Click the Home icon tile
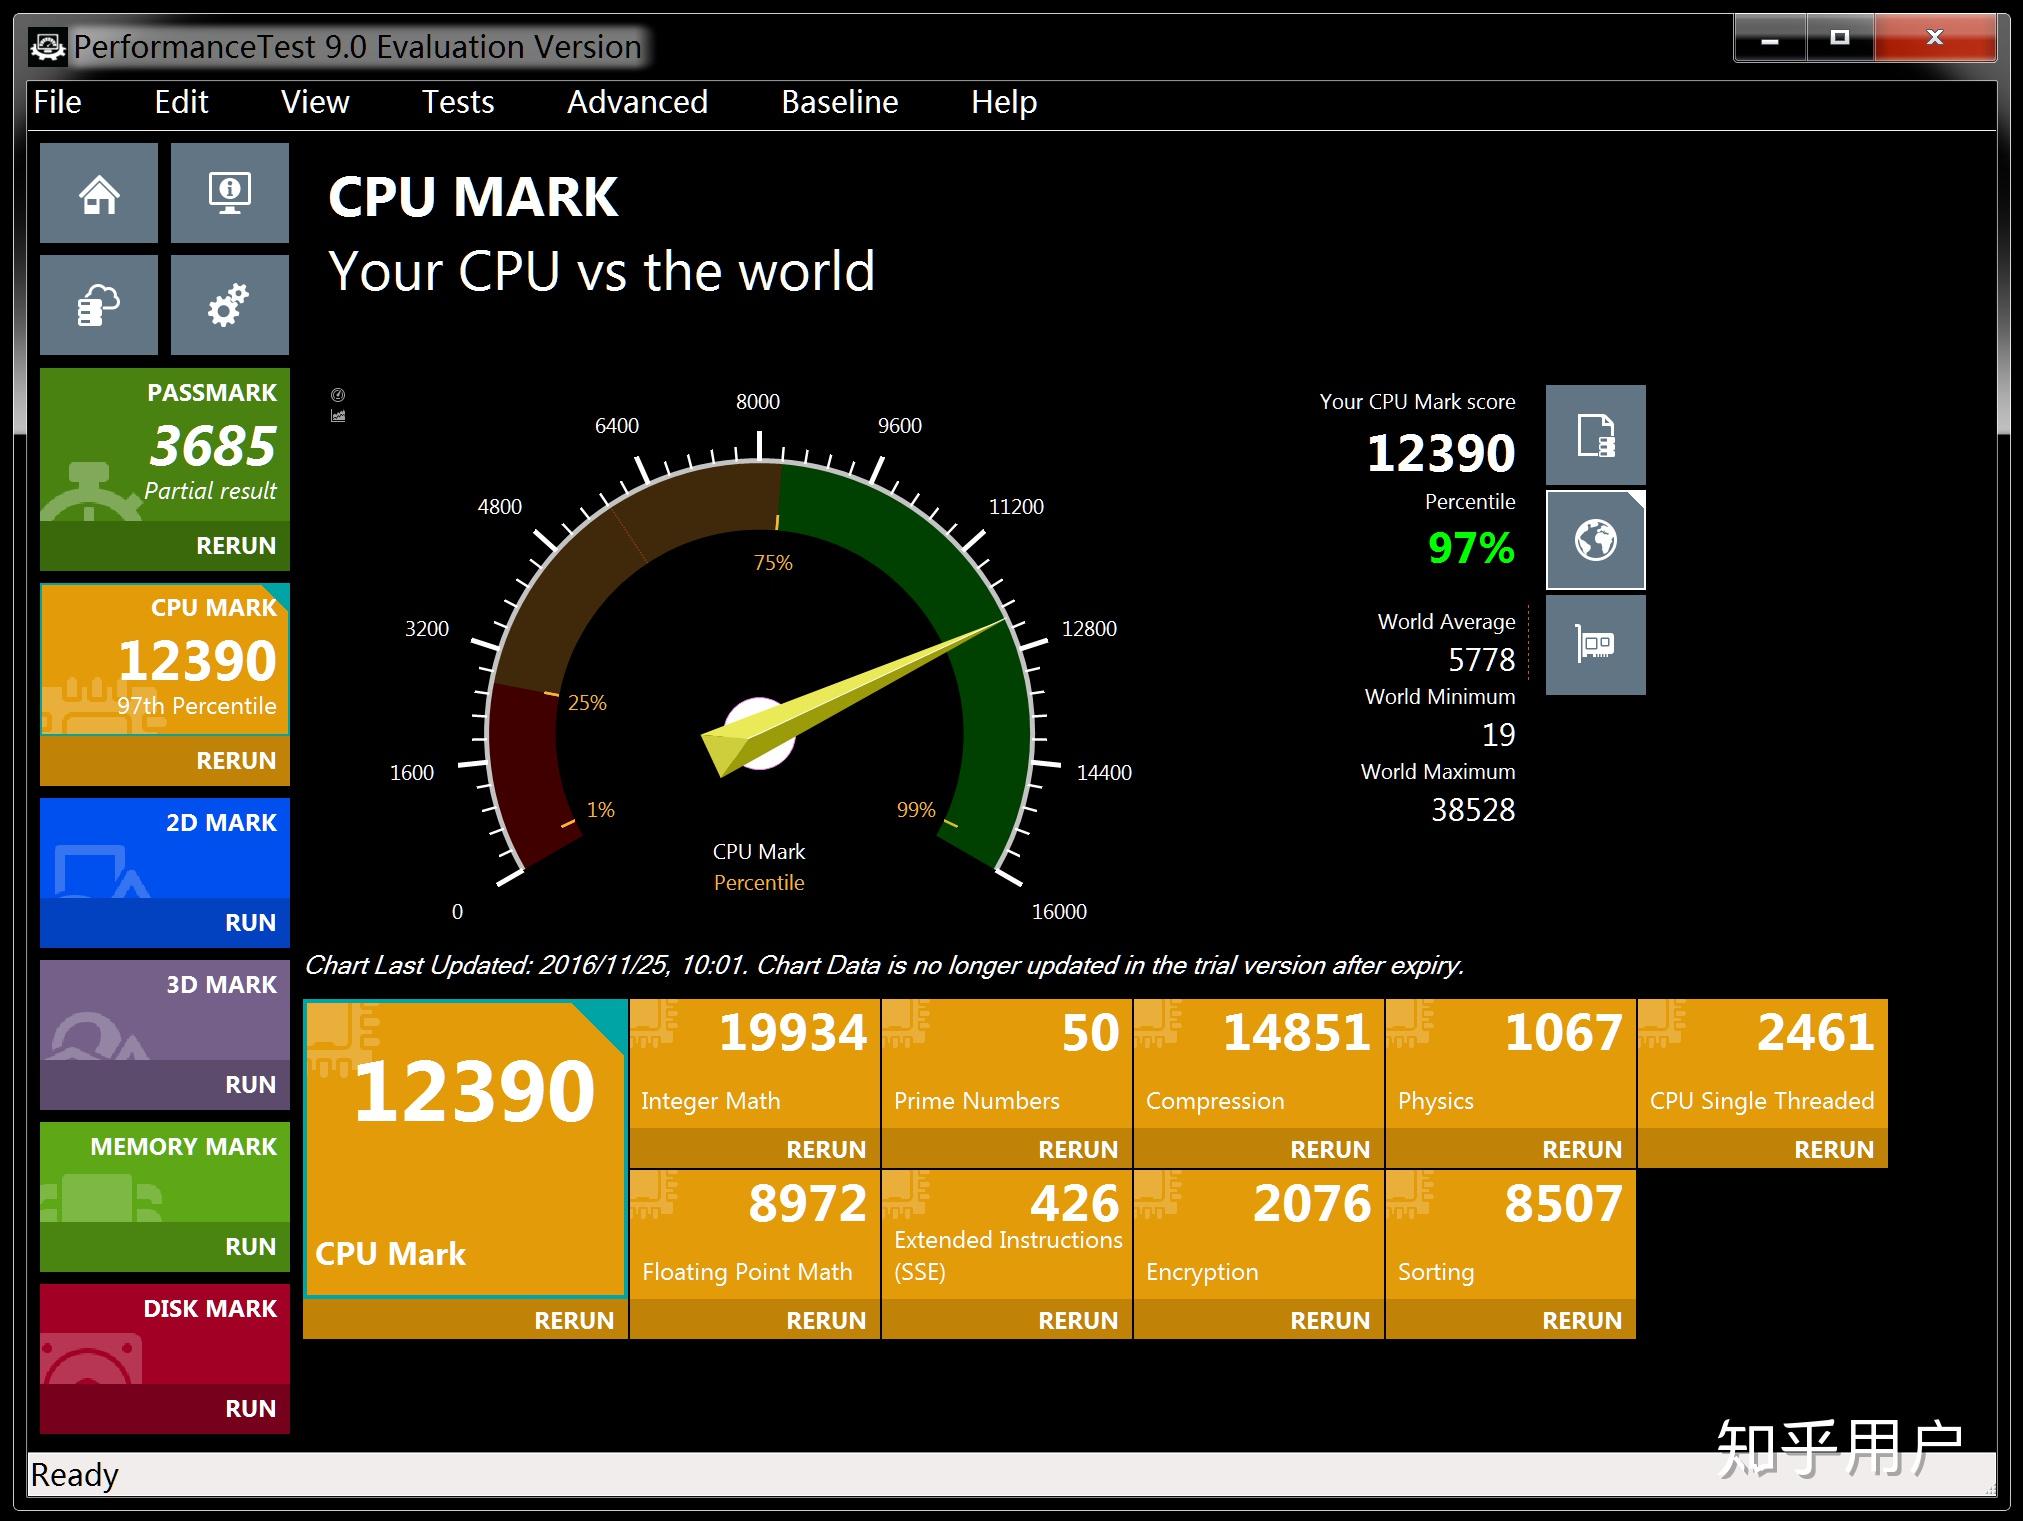The width and height of the screenshot is (2023, 1521). point(99,193)
